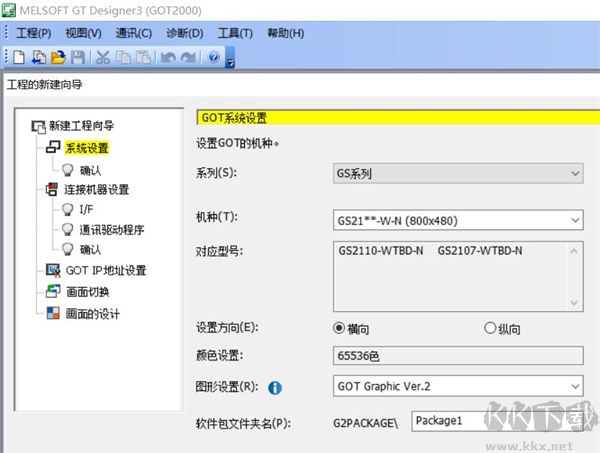The image size is (600, 453).
Task: Click the bulb icon beside 通讯驱动程序
Action: point(67,230)
